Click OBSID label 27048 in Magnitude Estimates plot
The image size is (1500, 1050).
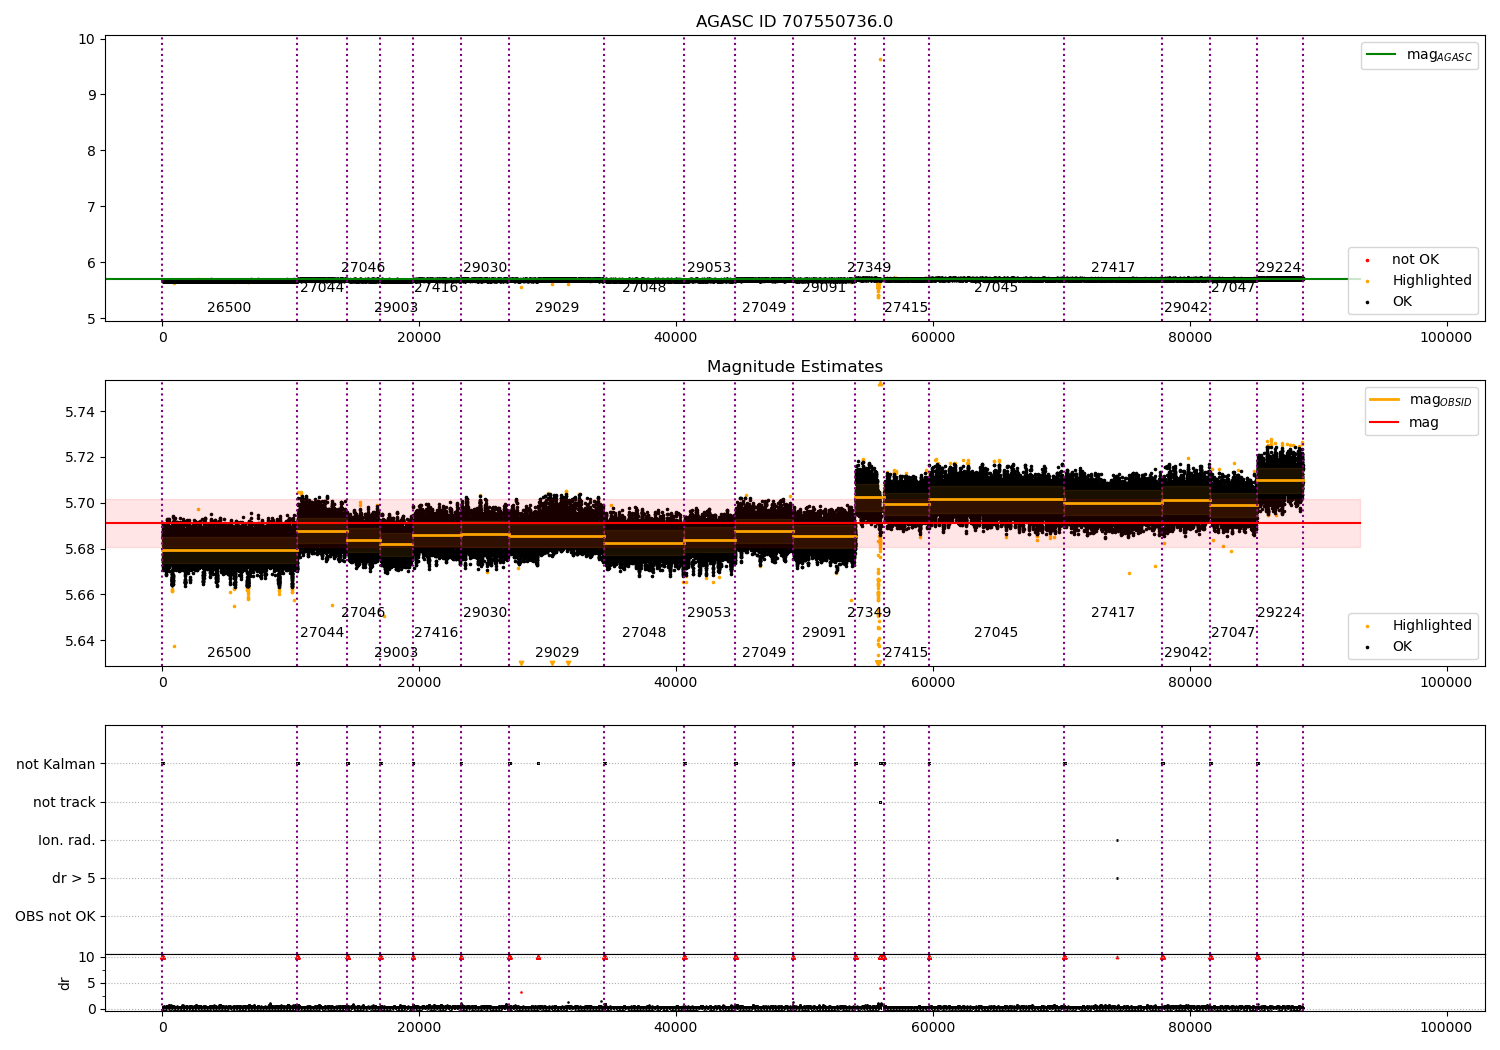pos(644,632)
